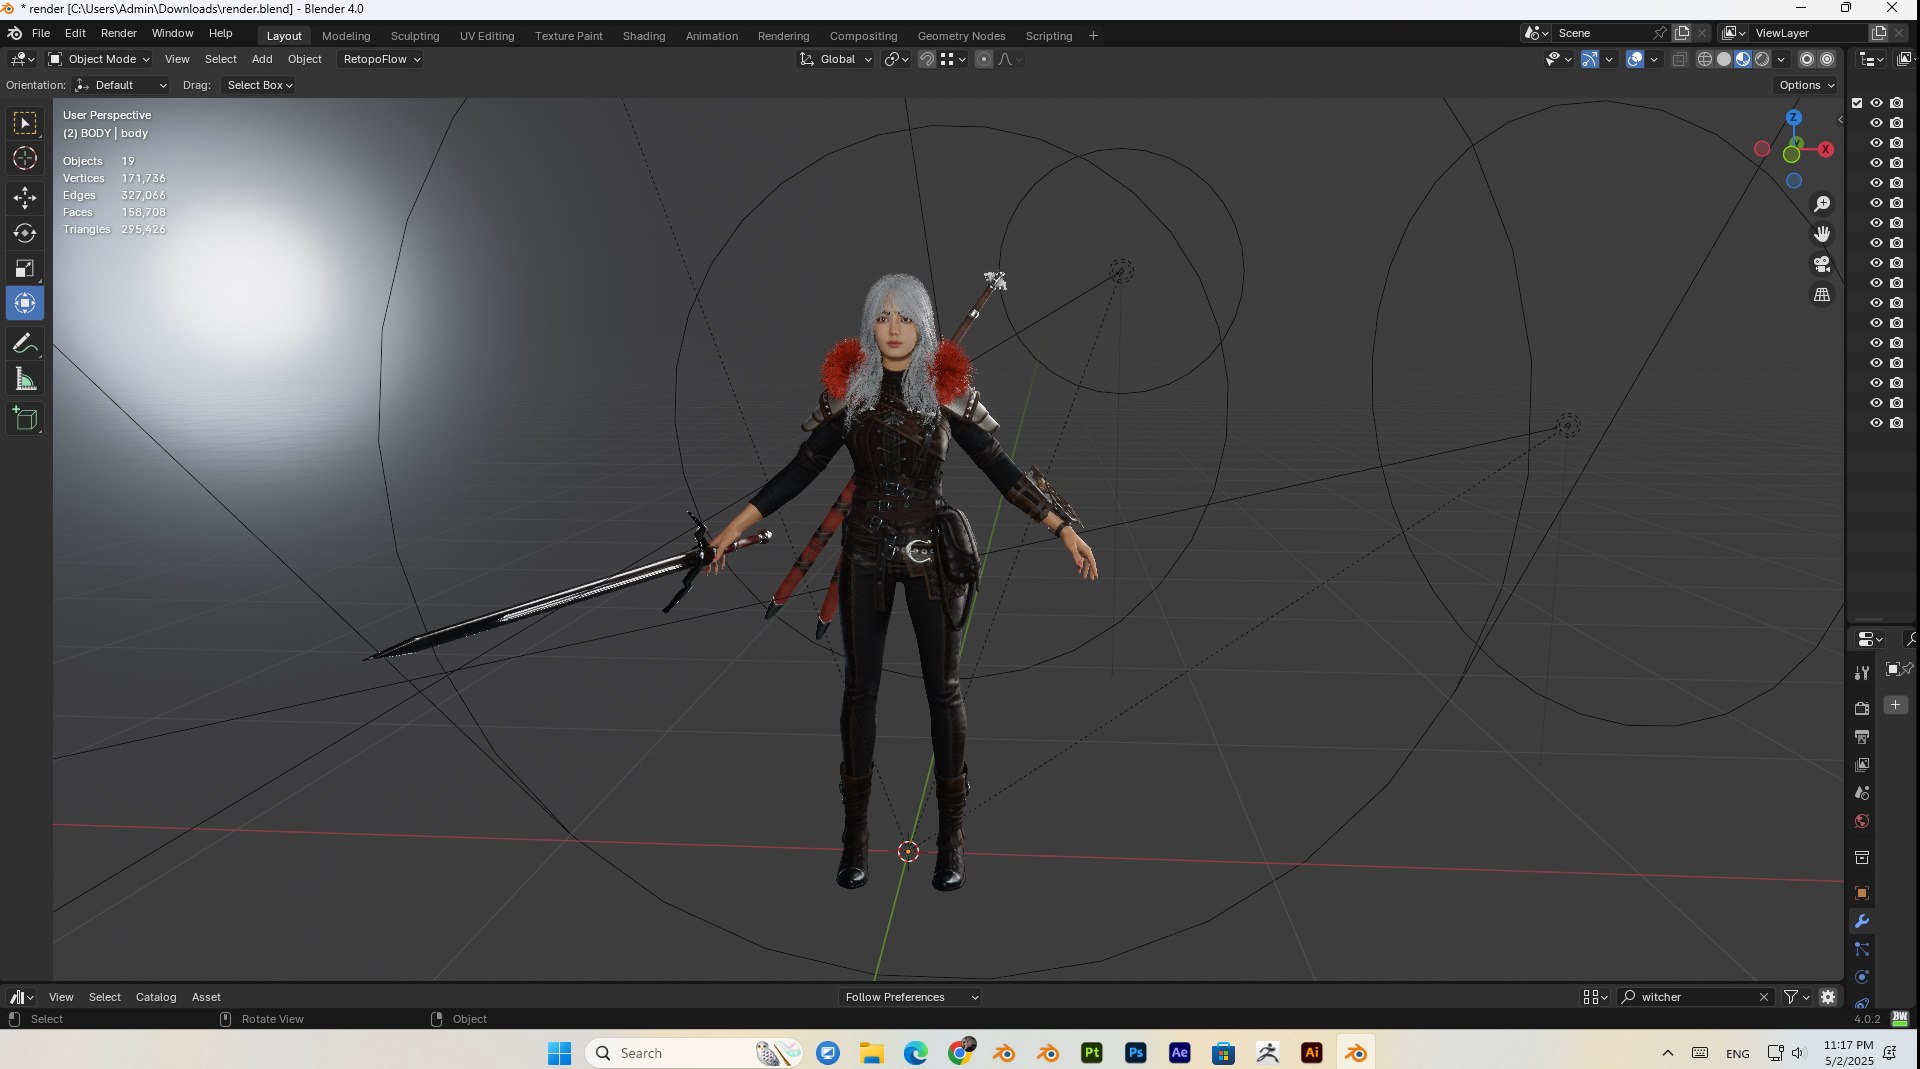Toggle snapping magnet in header
This screenshot has width=1920, height=1069.
tap(927, 60)
